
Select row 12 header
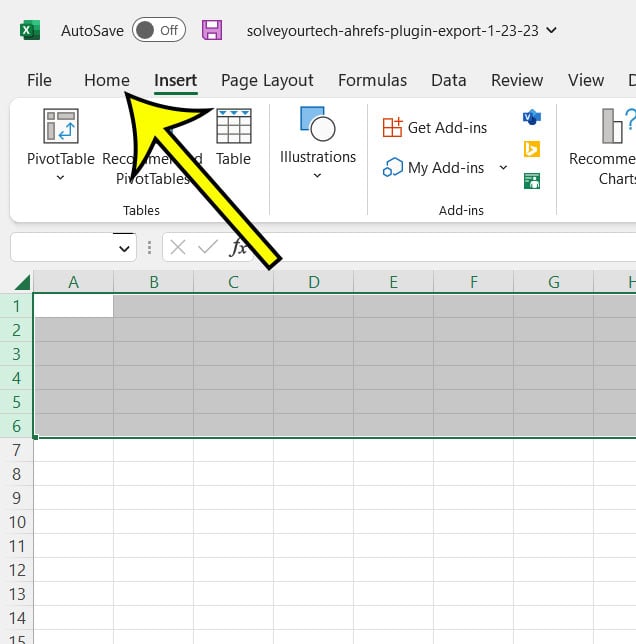tap(16, 570)
